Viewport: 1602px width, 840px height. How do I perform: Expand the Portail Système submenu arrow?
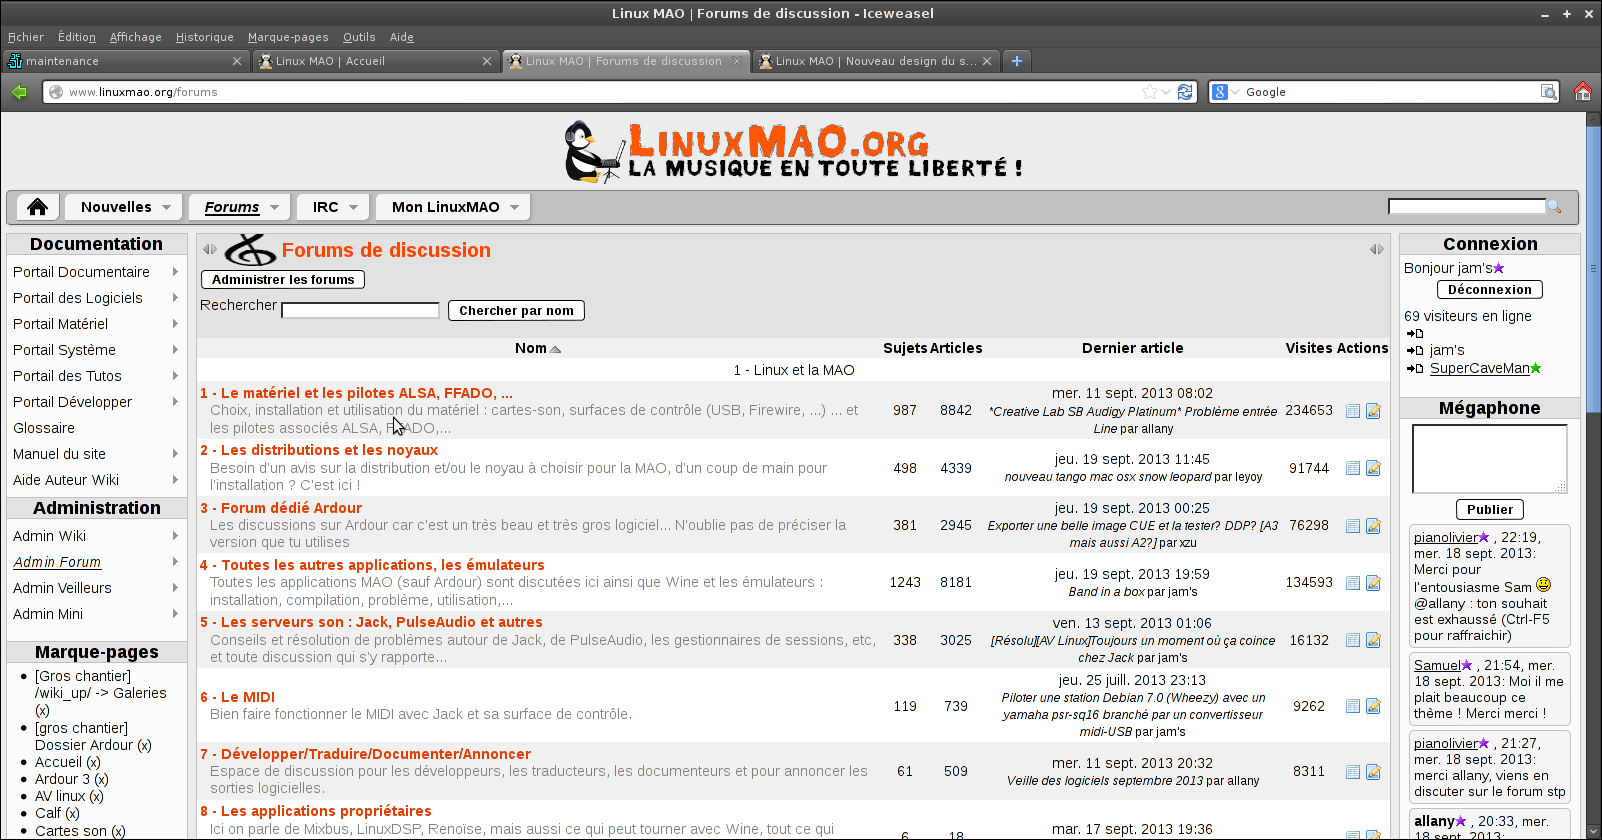click(175, 350)
